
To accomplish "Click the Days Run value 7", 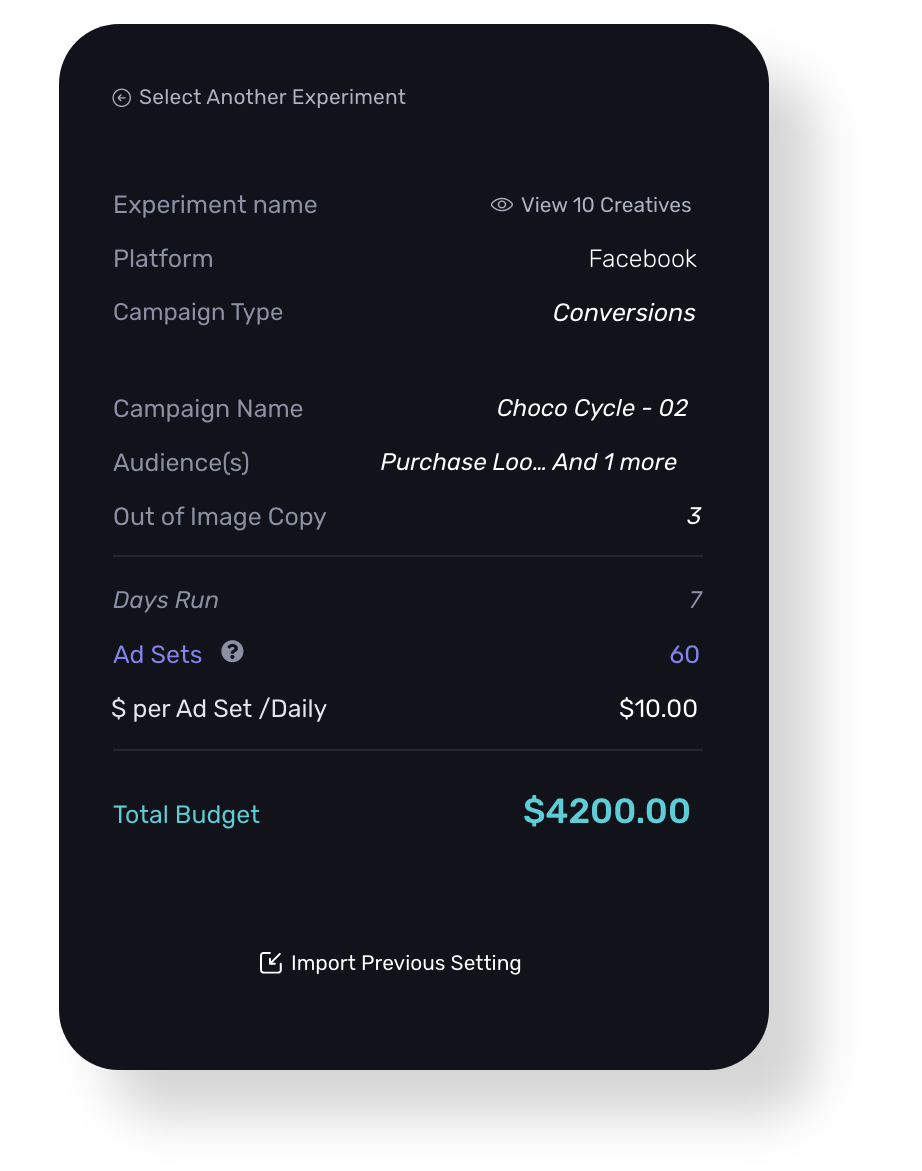I will pos(695,600).
